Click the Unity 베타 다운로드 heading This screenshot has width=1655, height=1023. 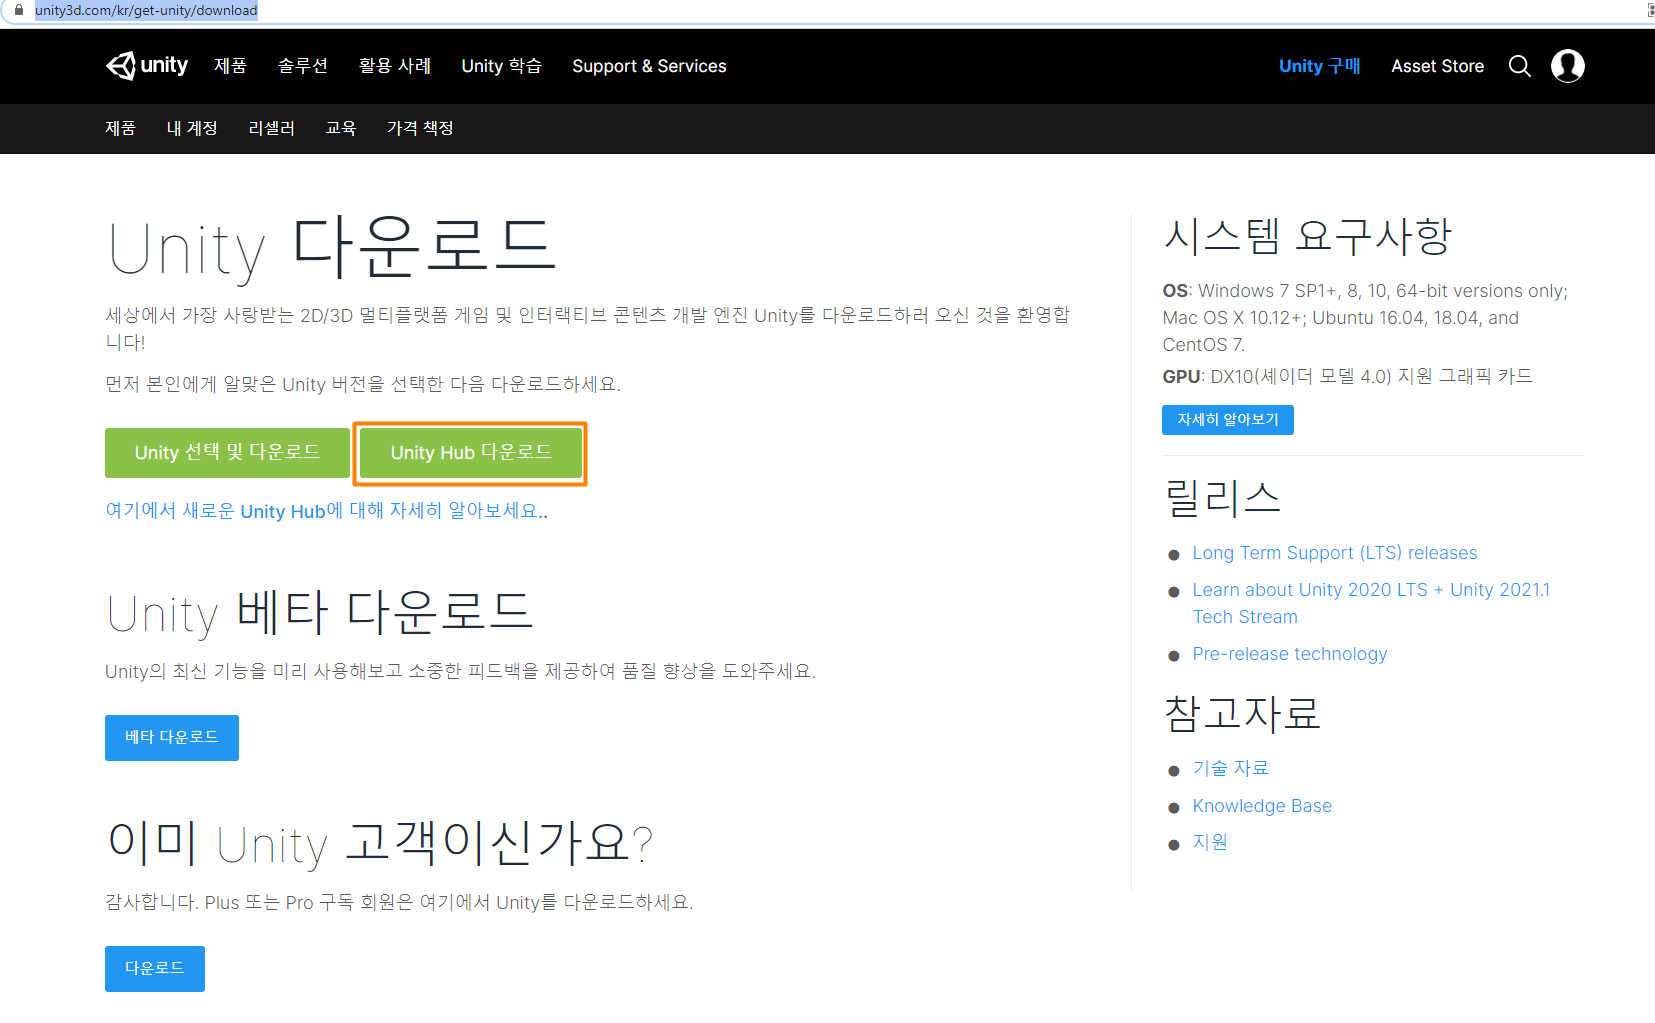pyautogui.click(x=320, y=612)
